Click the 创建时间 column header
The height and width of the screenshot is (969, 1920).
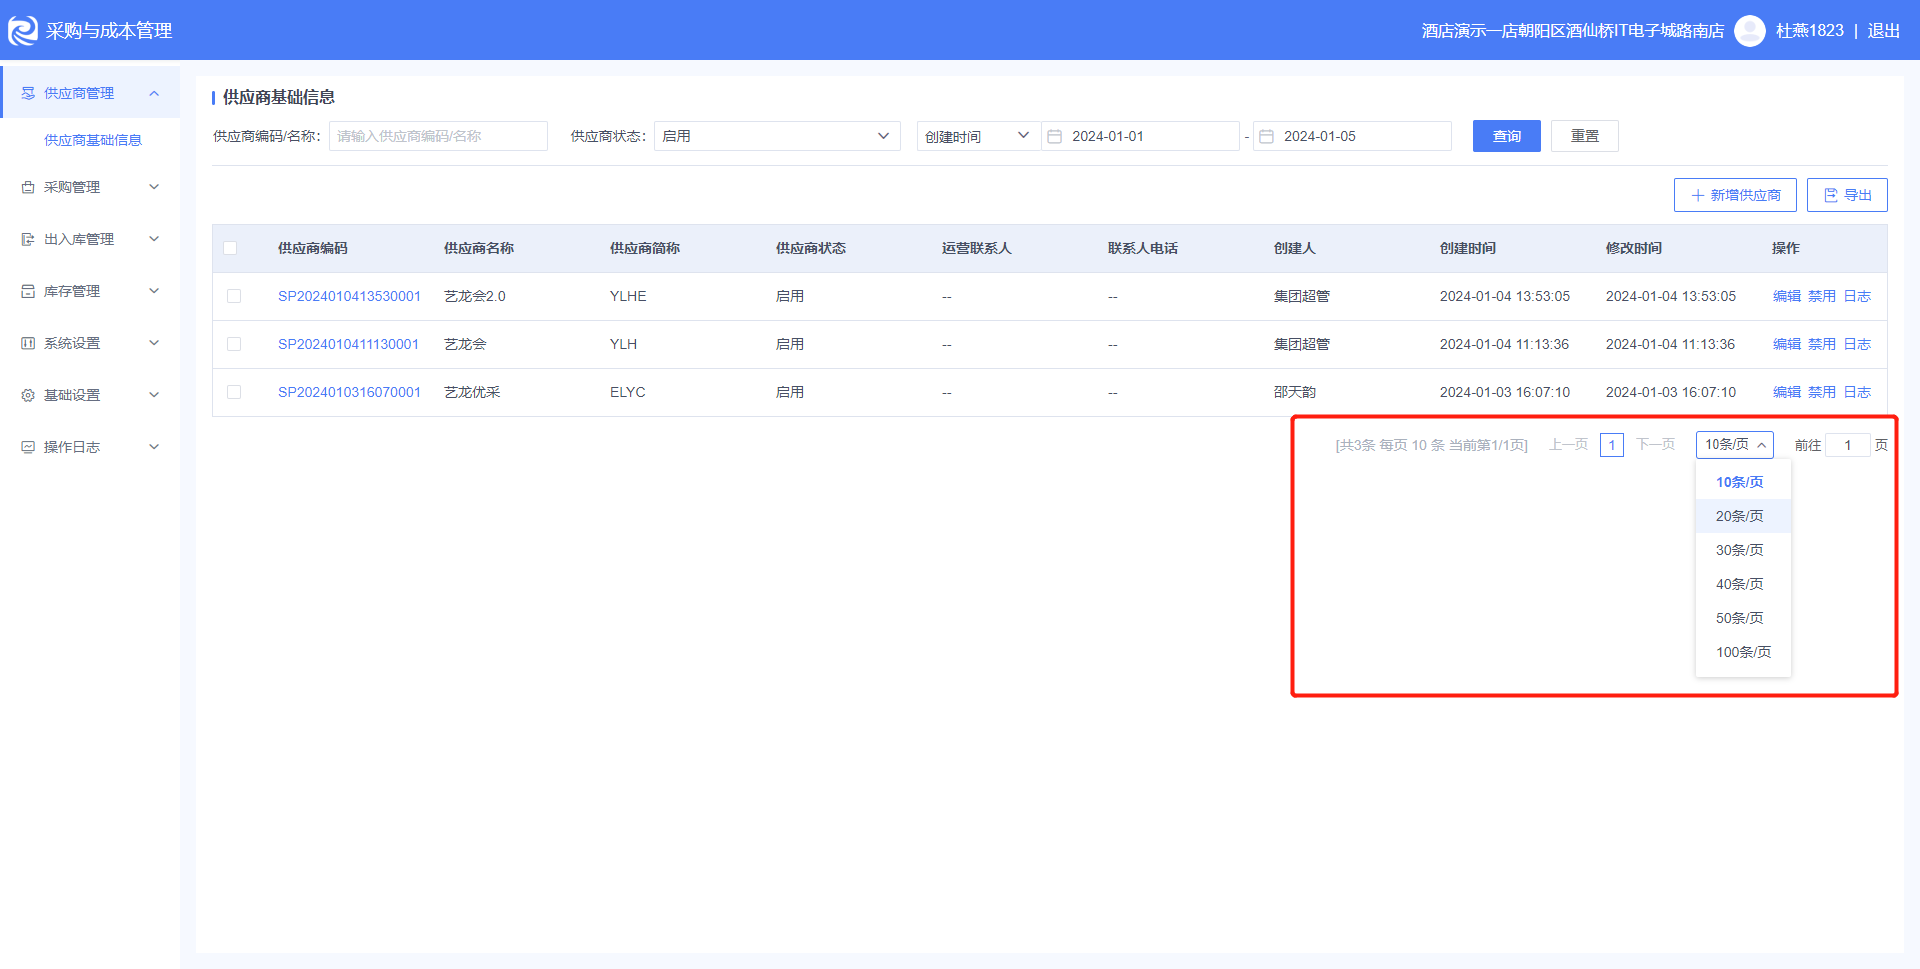1468,248
